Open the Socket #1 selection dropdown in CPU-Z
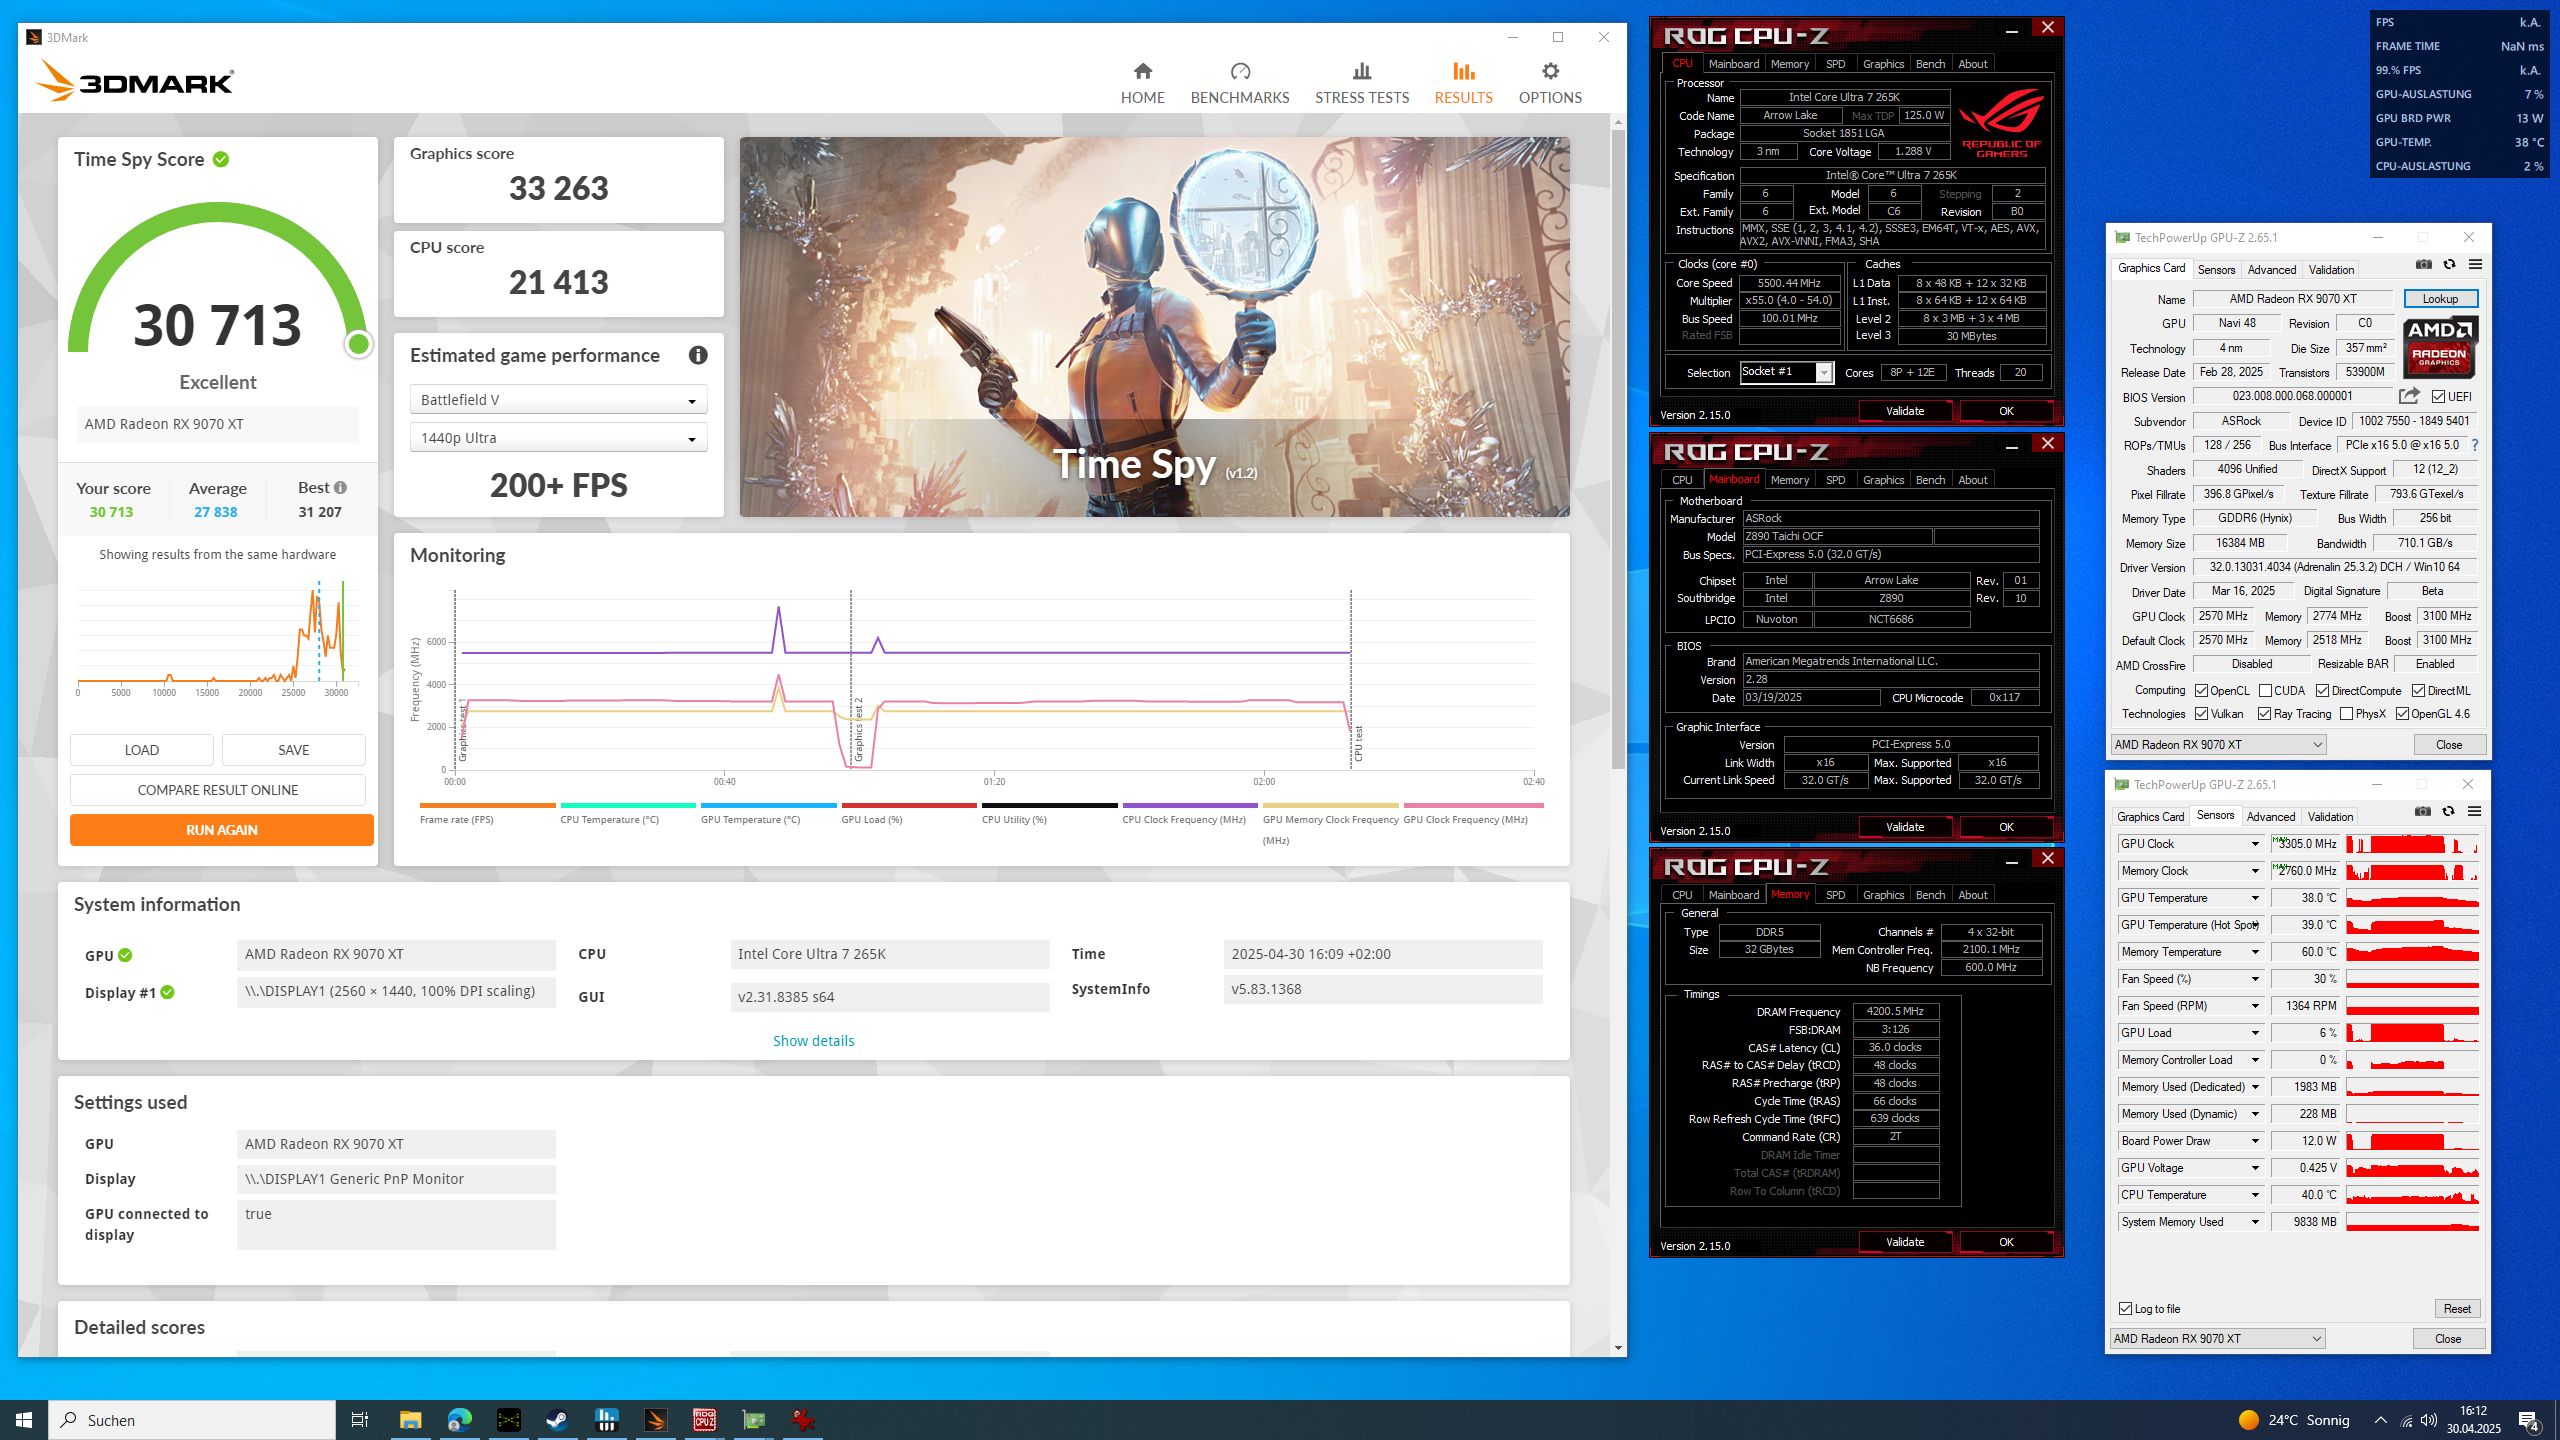Image resolution: width=2560 pixels, height=1440 pixels. pyautogui.click(x=1786, y=372)
